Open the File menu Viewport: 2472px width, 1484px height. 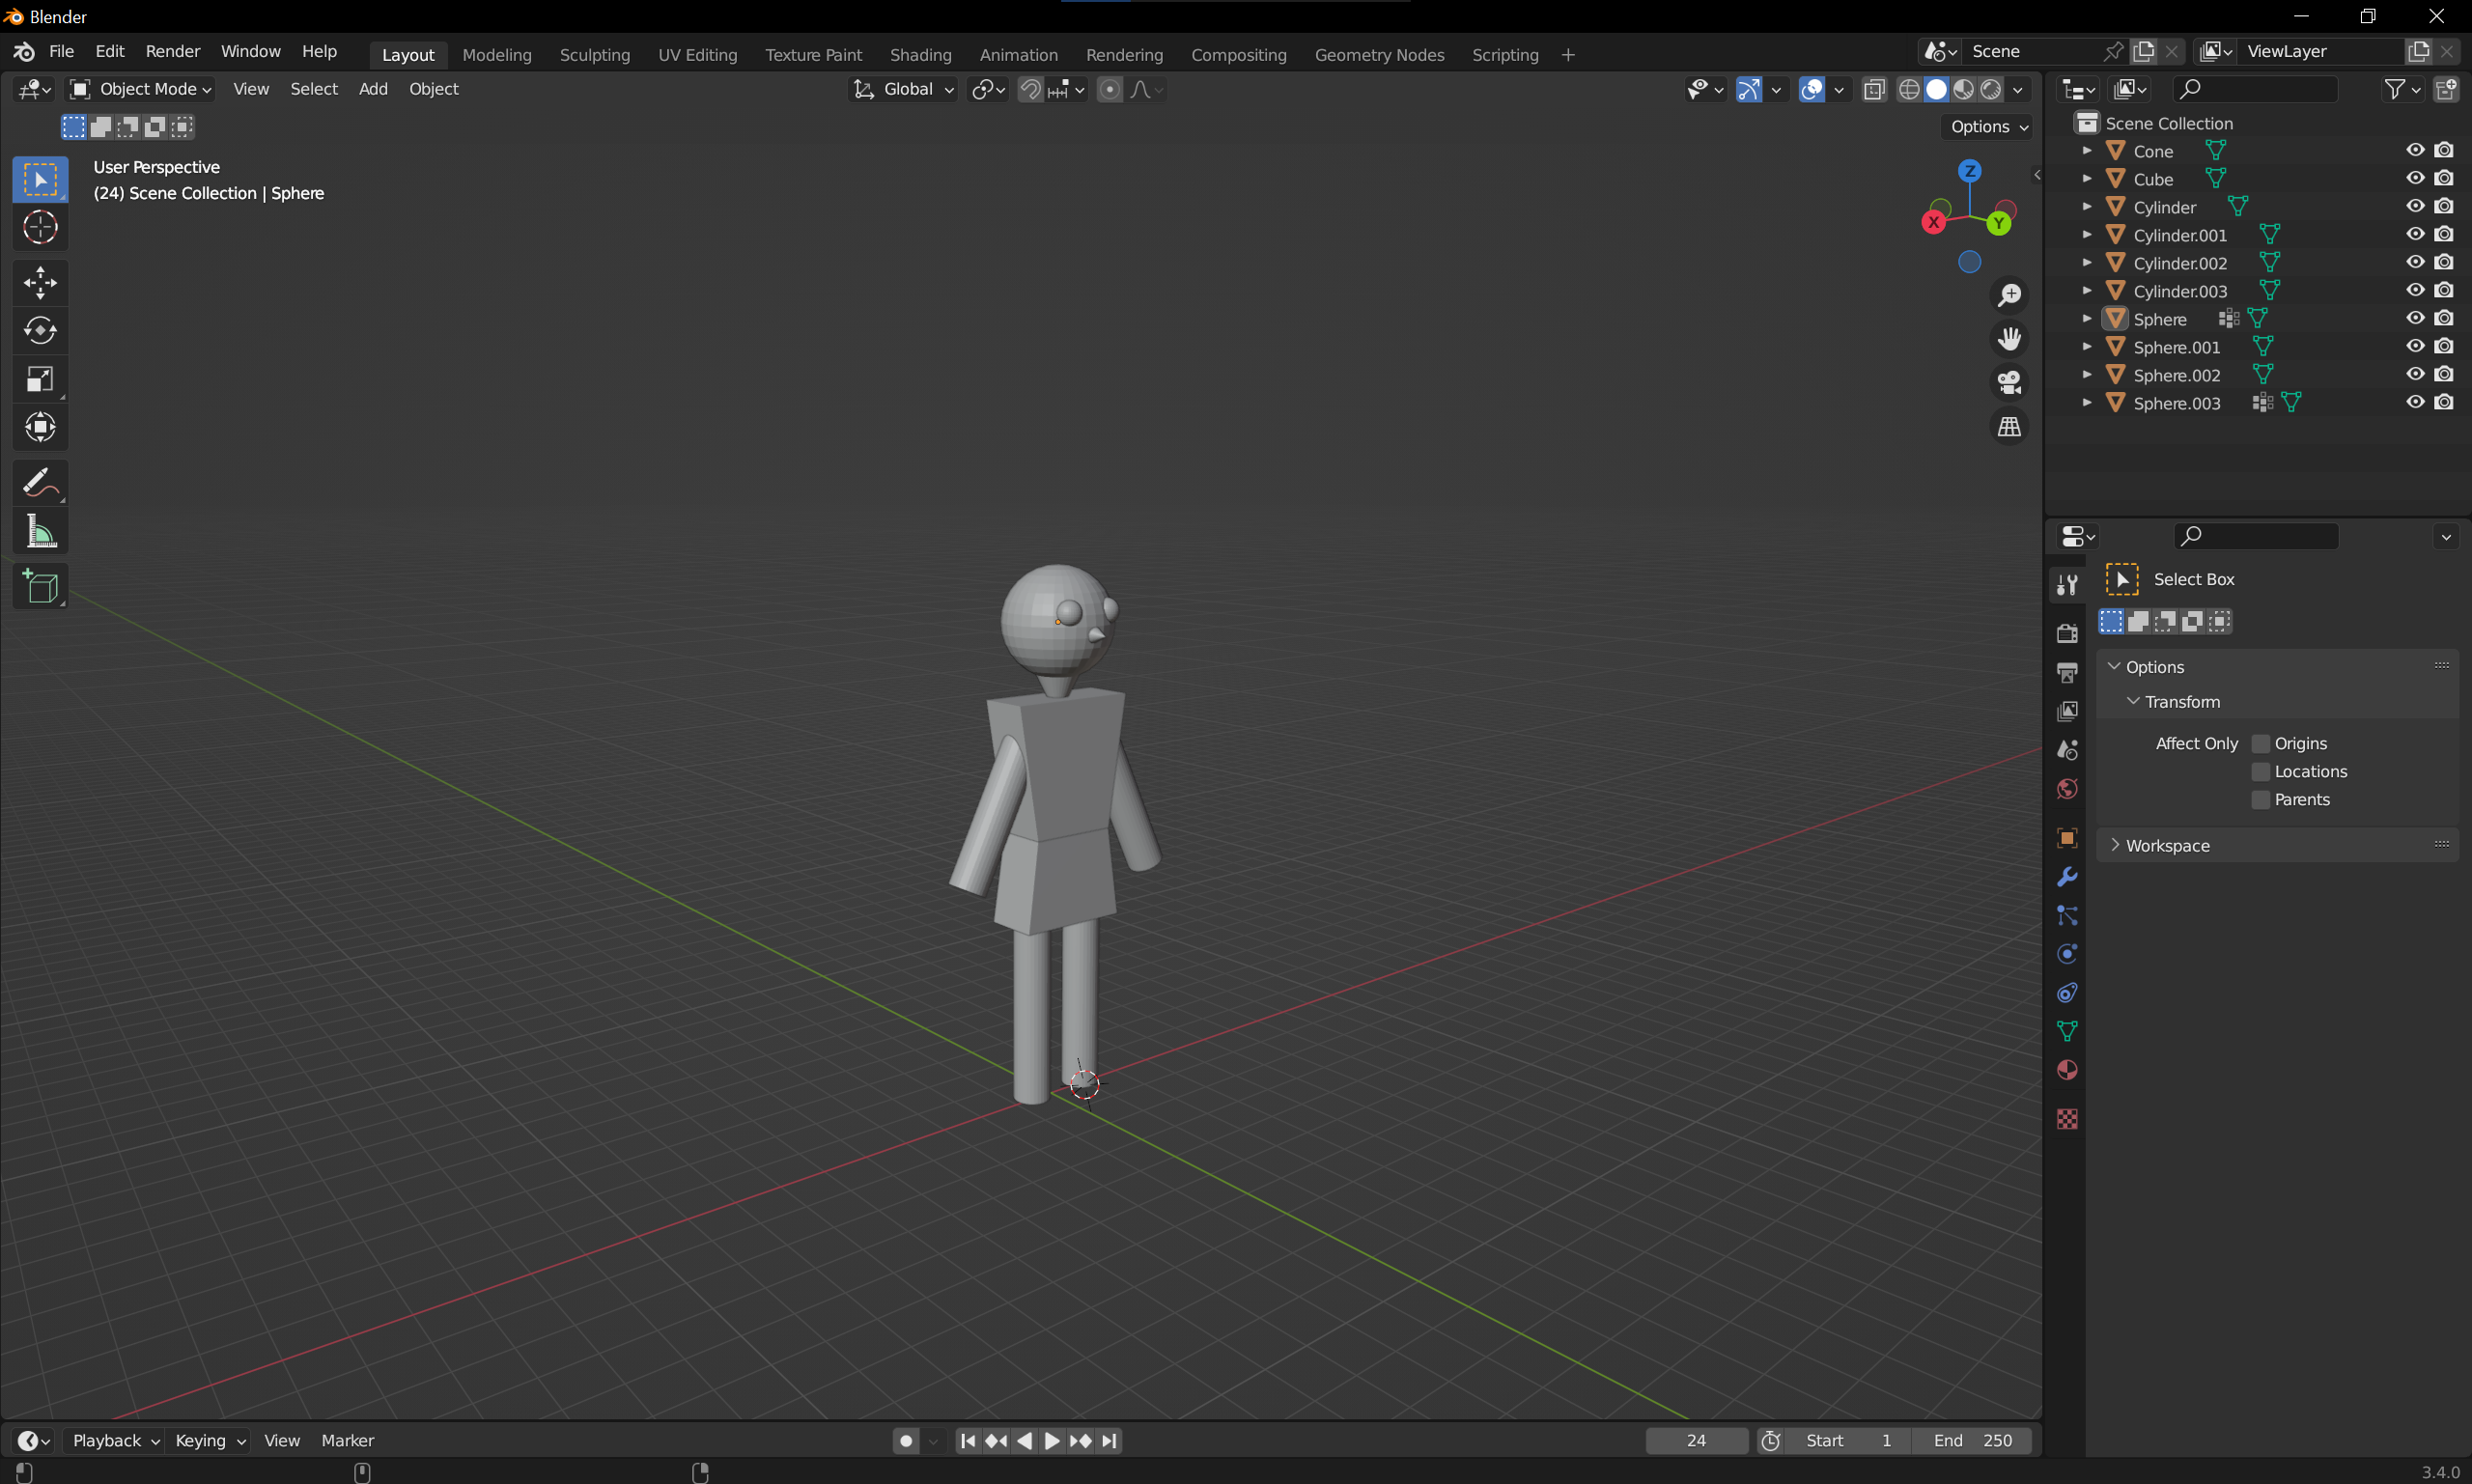pos(61,51)
